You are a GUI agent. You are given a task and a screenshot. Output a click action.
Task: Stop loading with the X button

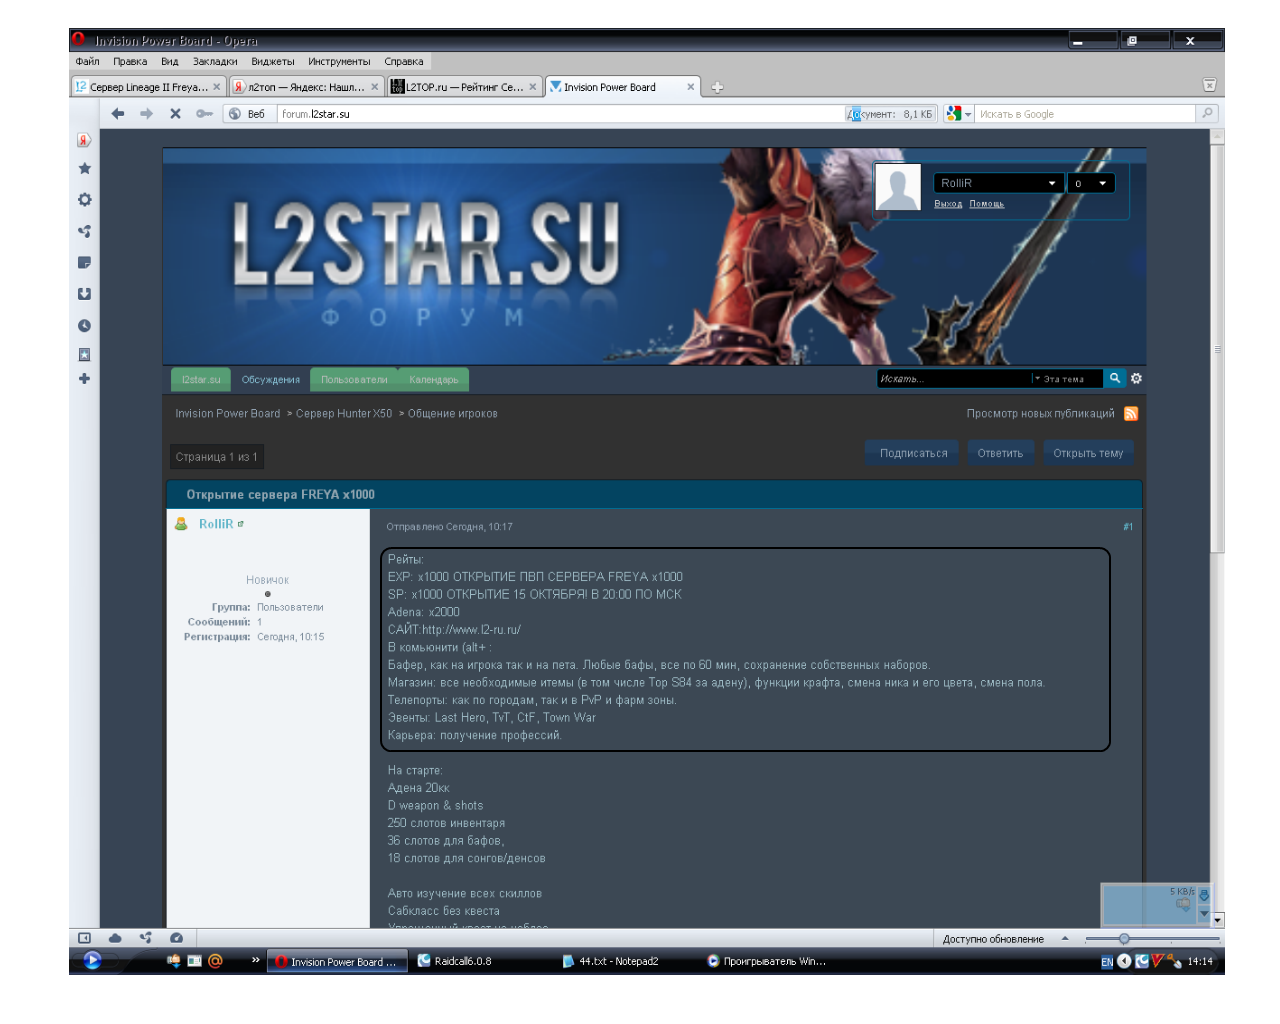point(175,114)
